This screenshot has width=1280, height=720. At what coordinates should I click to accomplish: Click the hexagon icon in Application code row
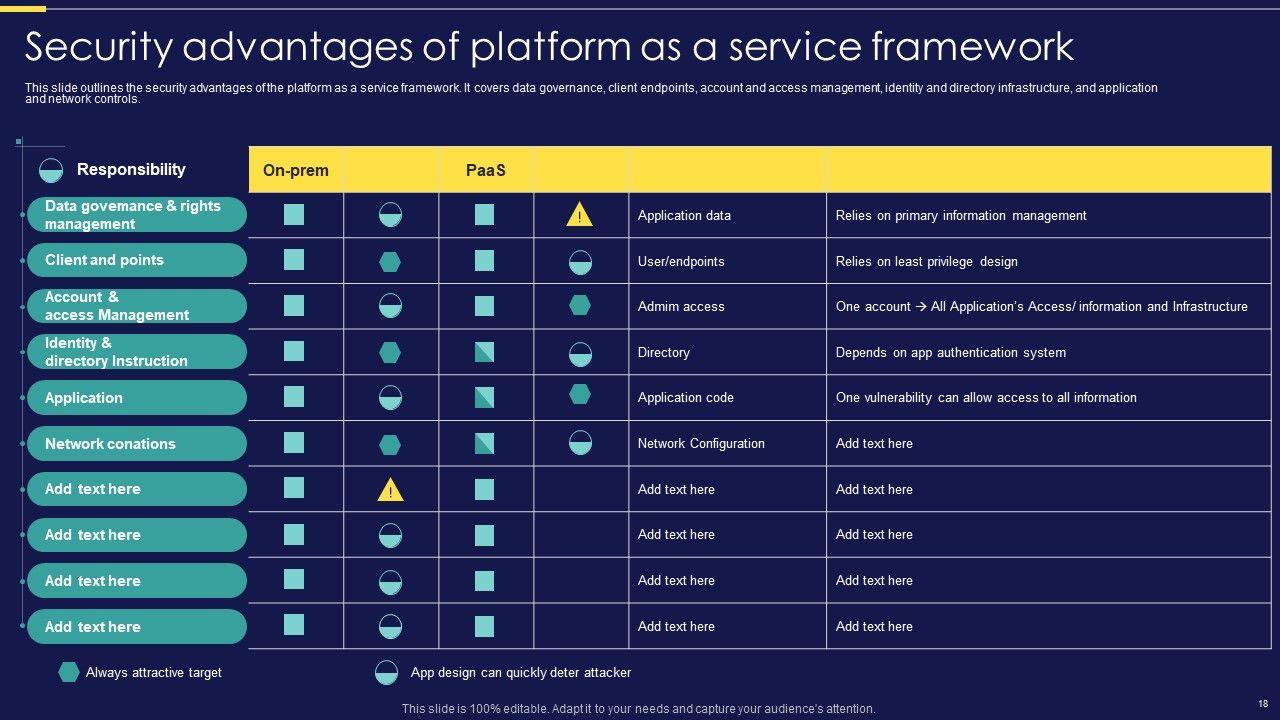pyautogui.click(x=580, y=394)
